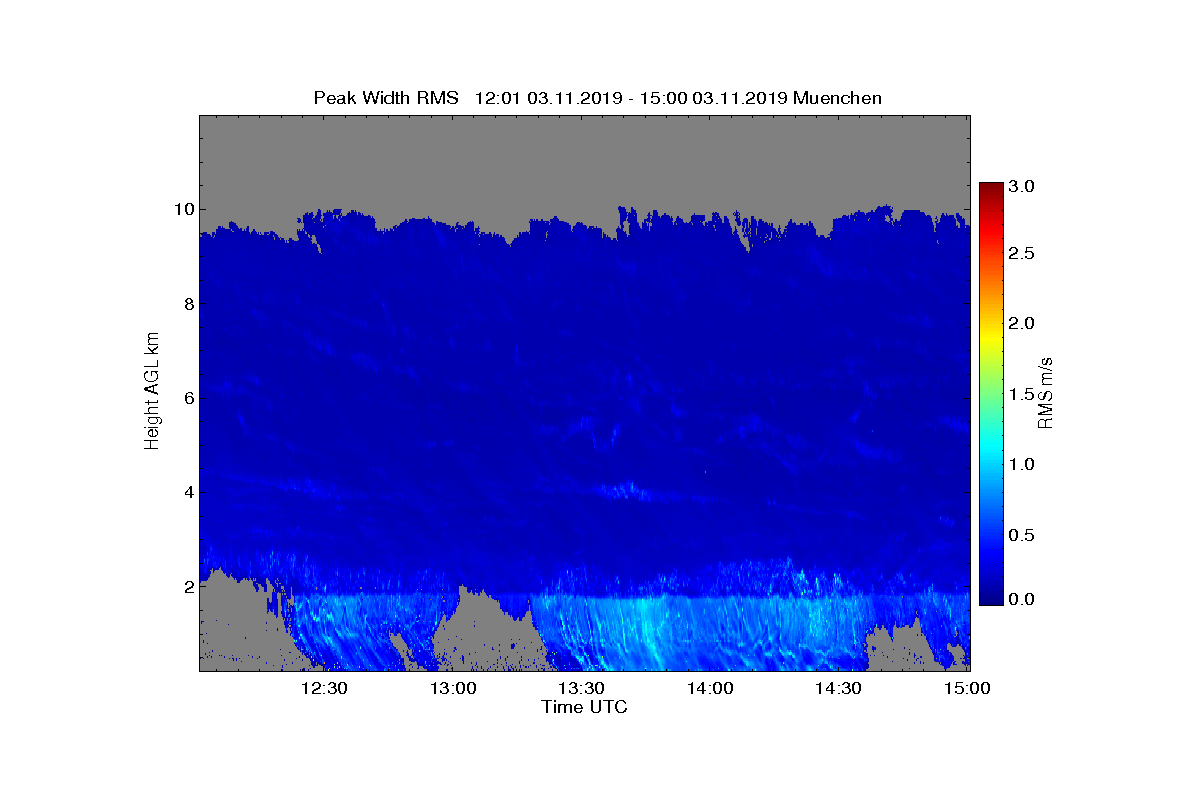1200x800 pixels.
Task: Click the colorbar value 2.5
Action: point(1021,254)
